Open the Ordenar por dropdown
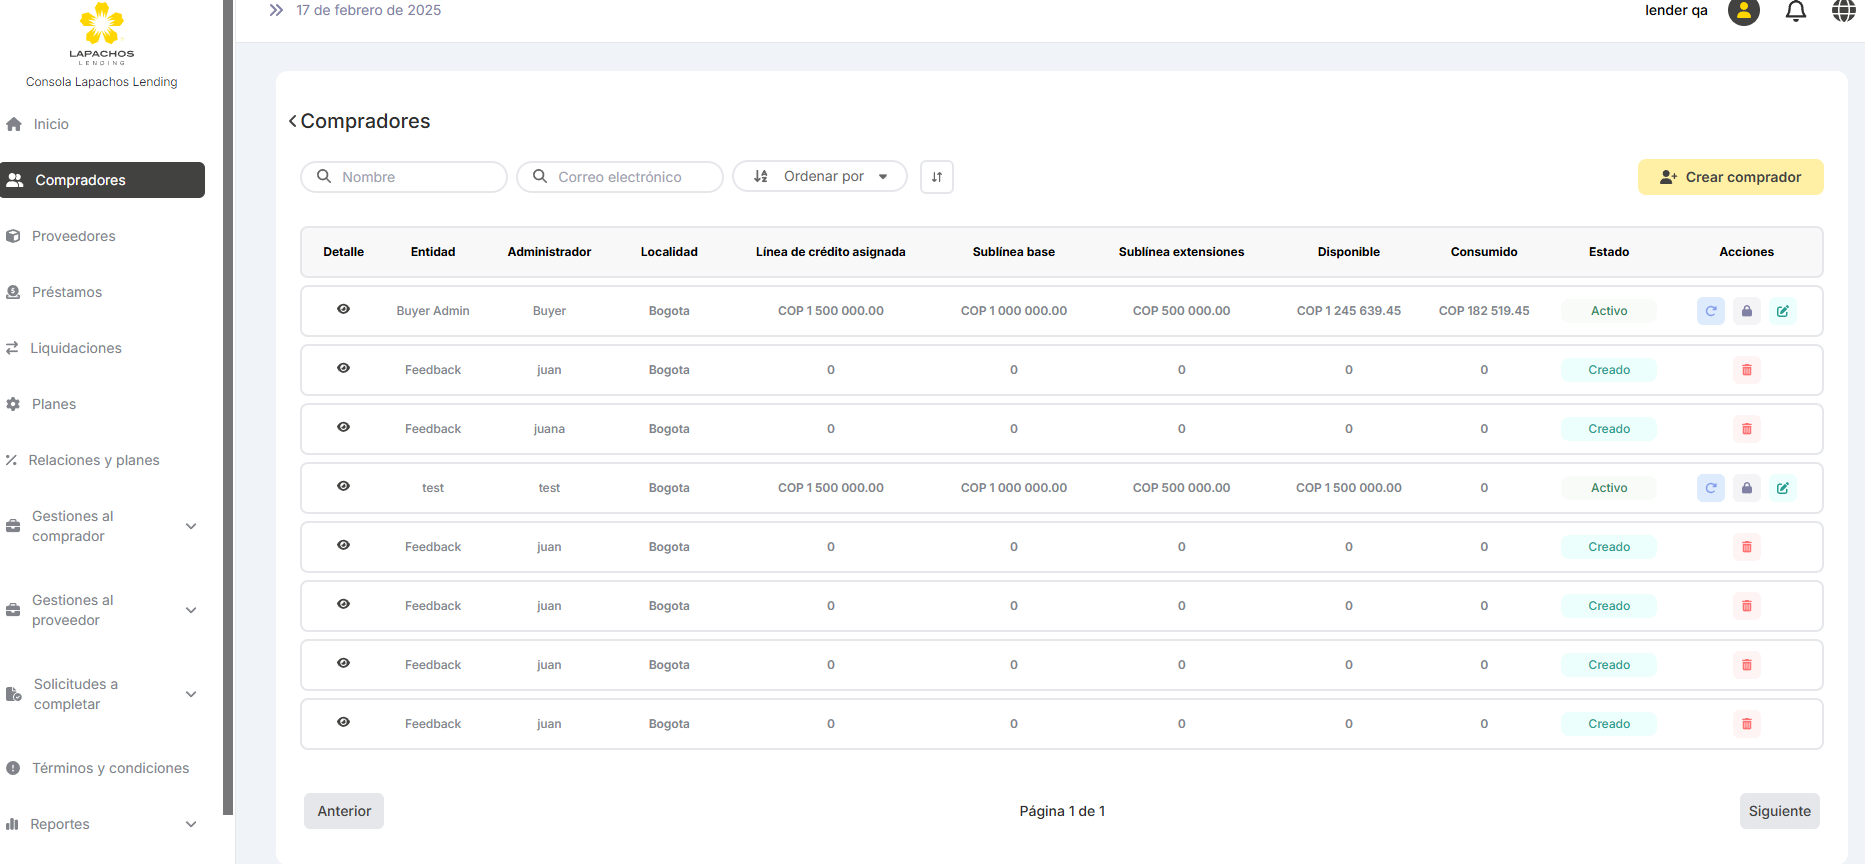Viewport: 1865px width, 864px height. (x=819, y=177)
